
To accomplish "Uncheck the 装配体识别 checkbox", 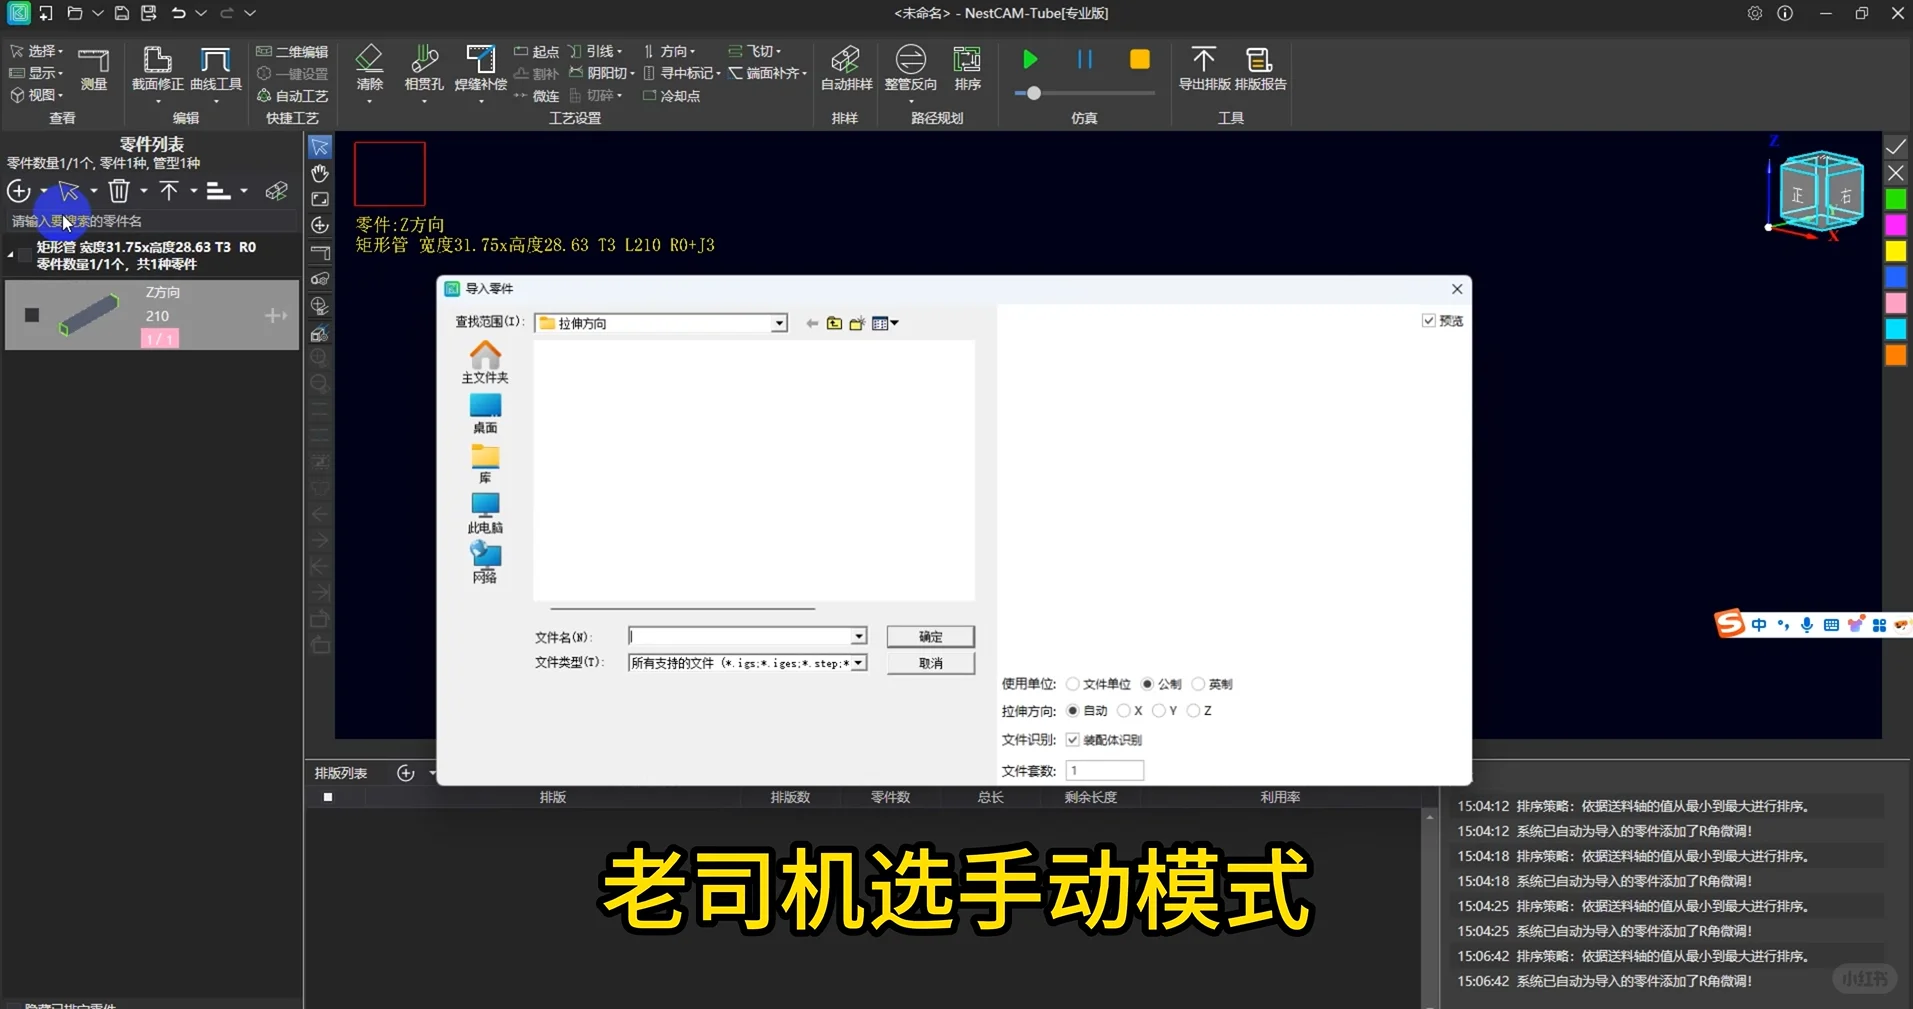I will [1074, 740].
